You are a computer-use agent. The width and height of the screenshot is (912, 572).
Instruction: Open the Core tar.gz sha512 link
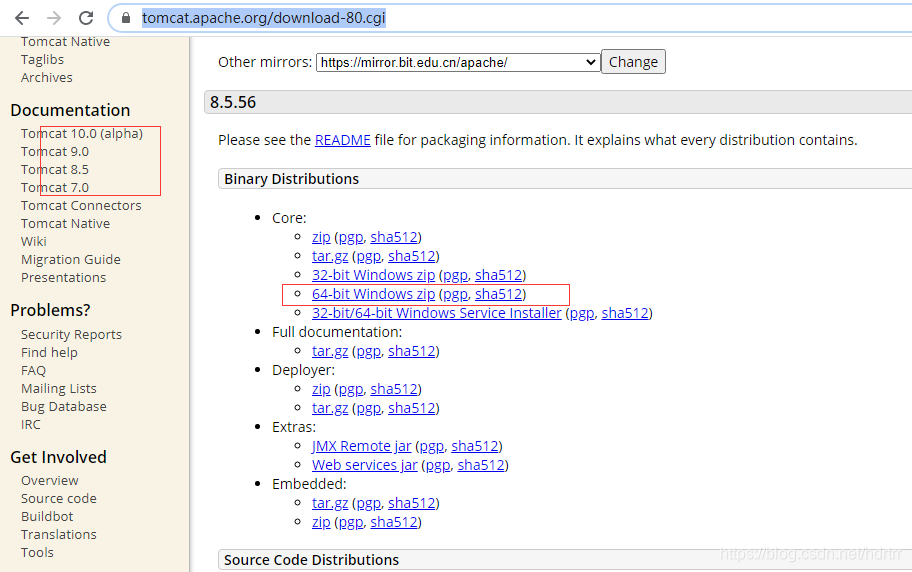point(412,256)
